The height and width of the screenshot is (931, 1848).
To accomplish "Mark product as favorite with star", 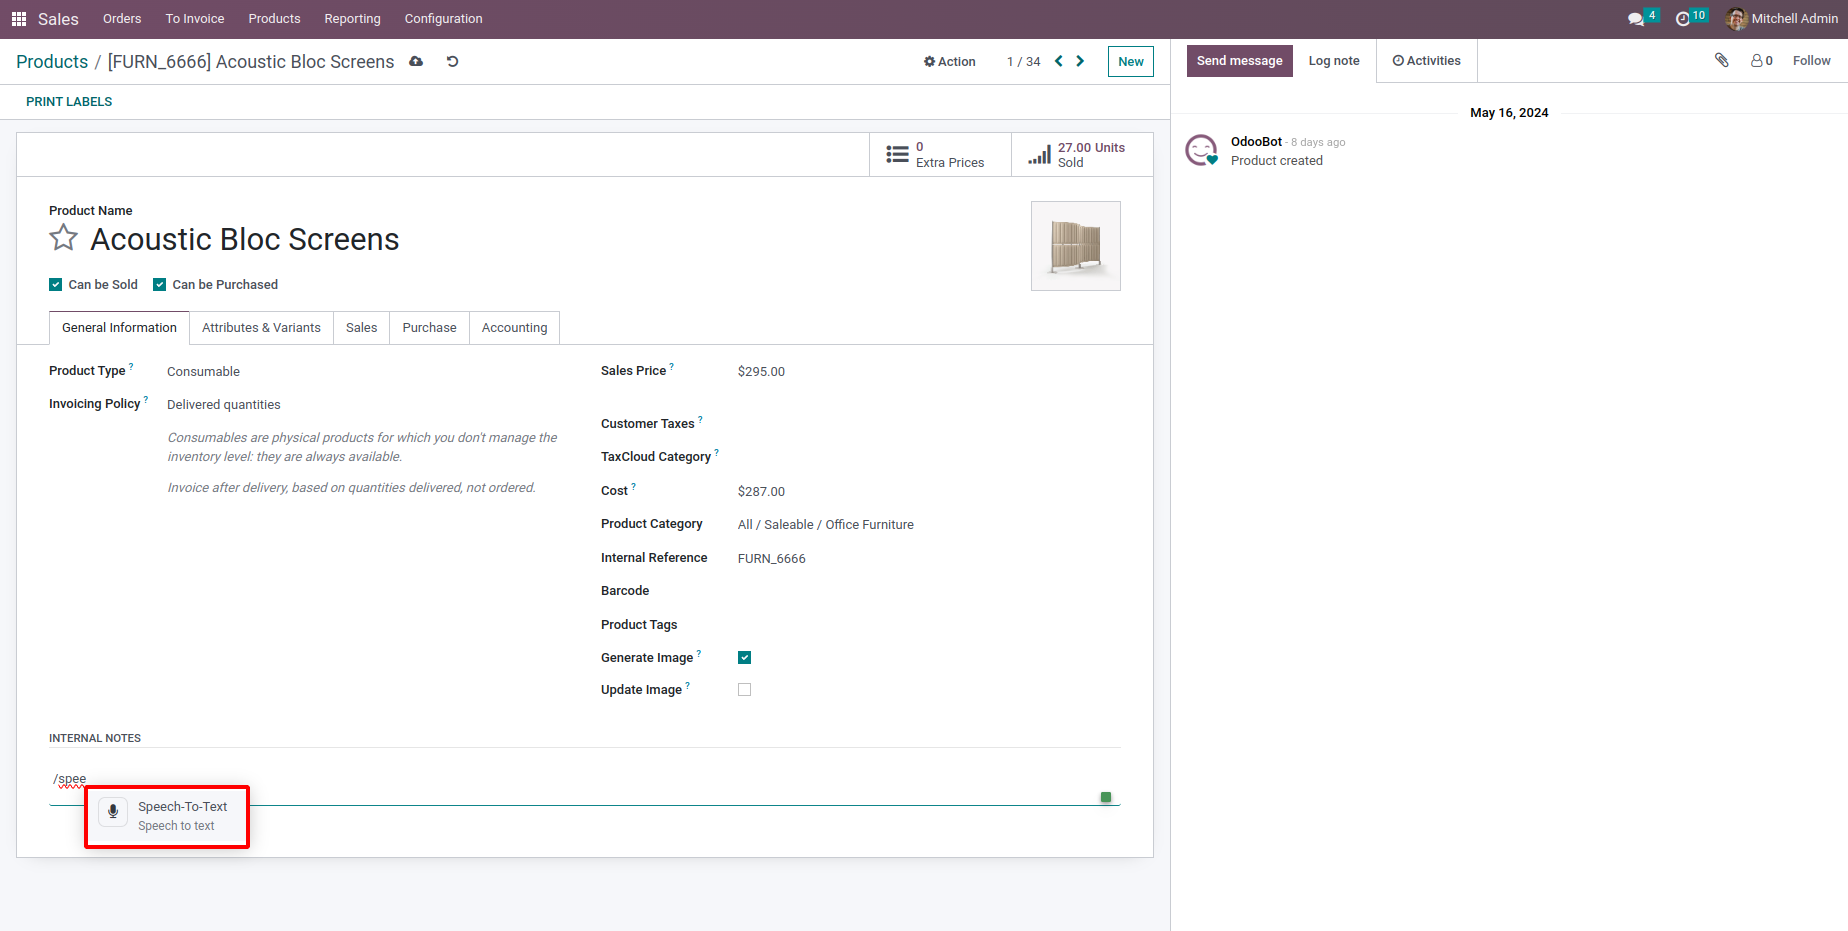I will tap(64, 238).
